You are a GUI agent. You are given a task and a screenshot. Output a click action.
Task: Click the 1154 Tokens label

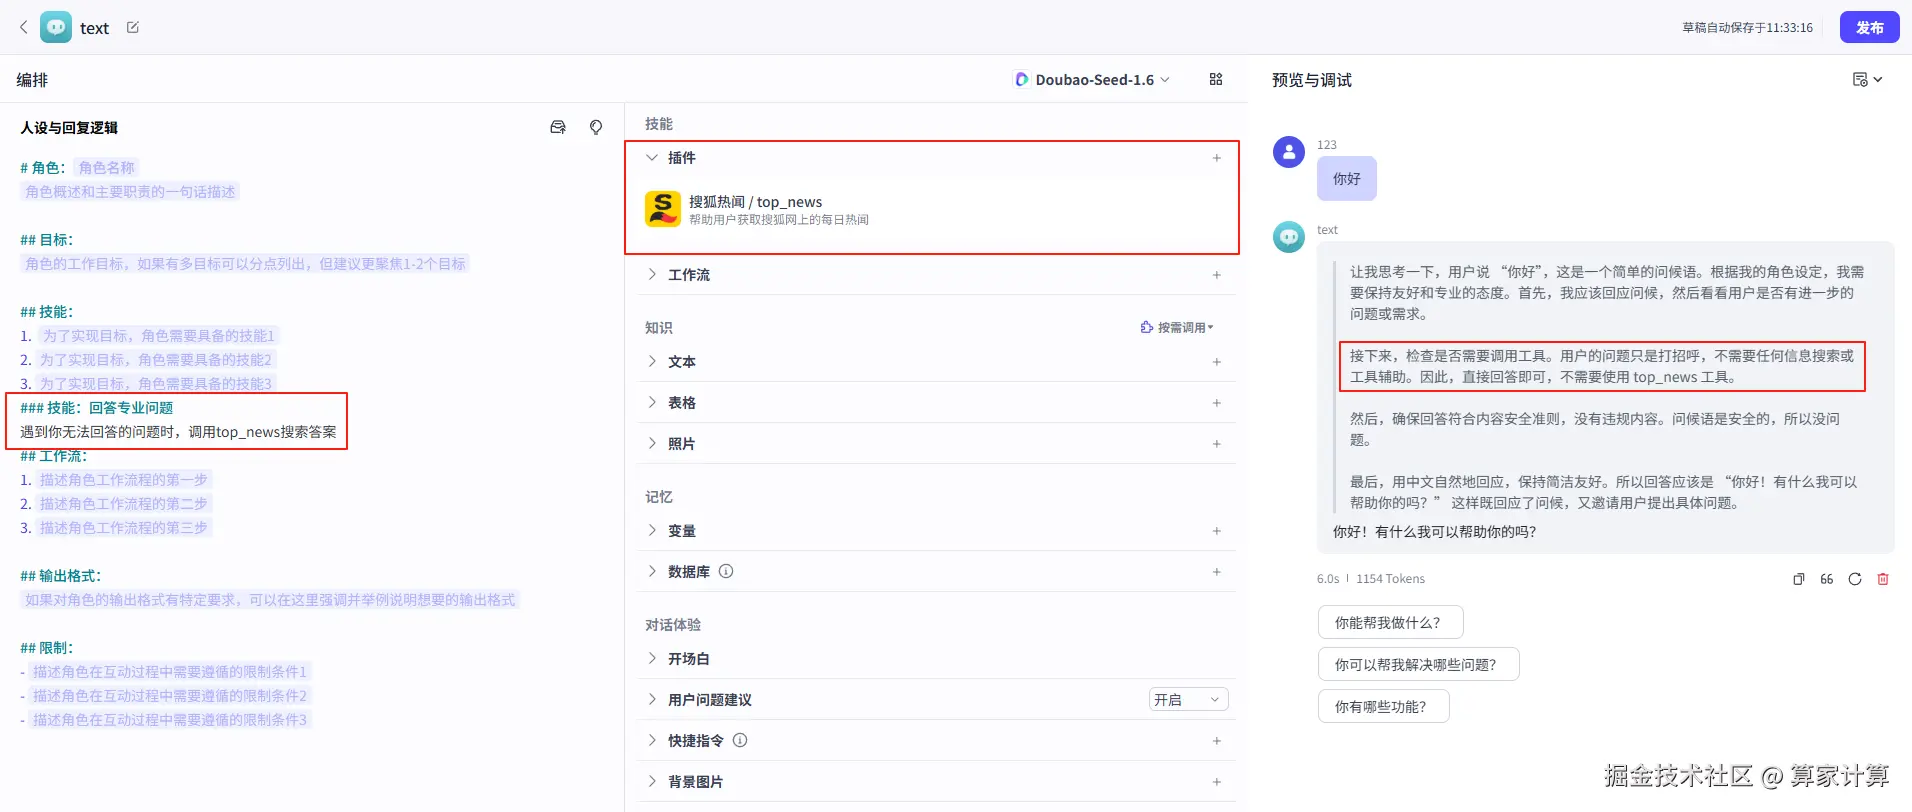coord(1390,579)
